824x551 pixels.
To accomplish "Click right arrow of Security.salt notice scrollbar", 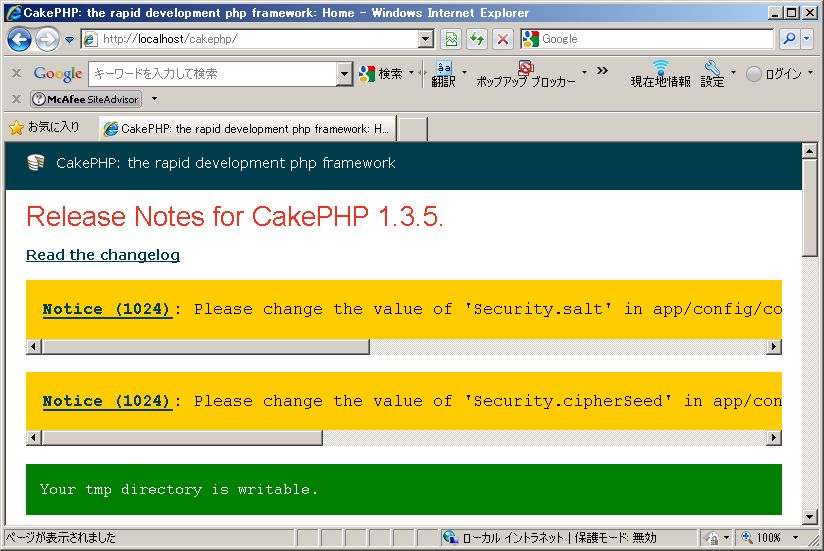I will tap(774, 347).
